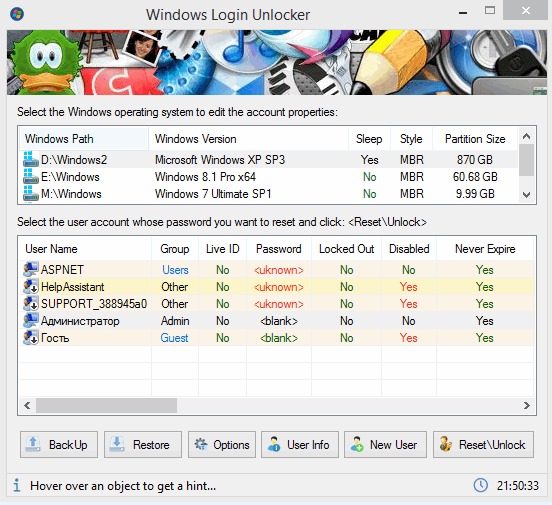Click the 60.68 GB partition size
The image size is (552, 505).
[475, 176]
